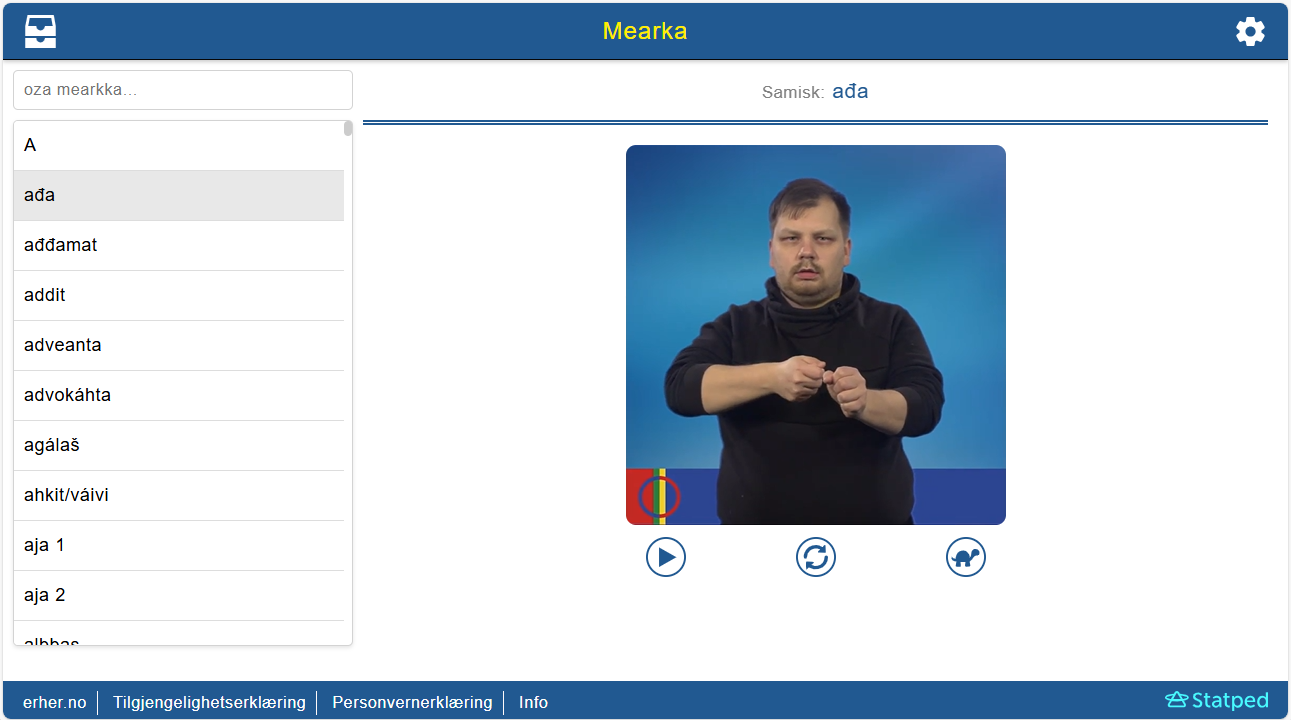Open Tilgjengelighetserklæring link
This screenshot has width=1291, height=720.
tap(209, 702)
